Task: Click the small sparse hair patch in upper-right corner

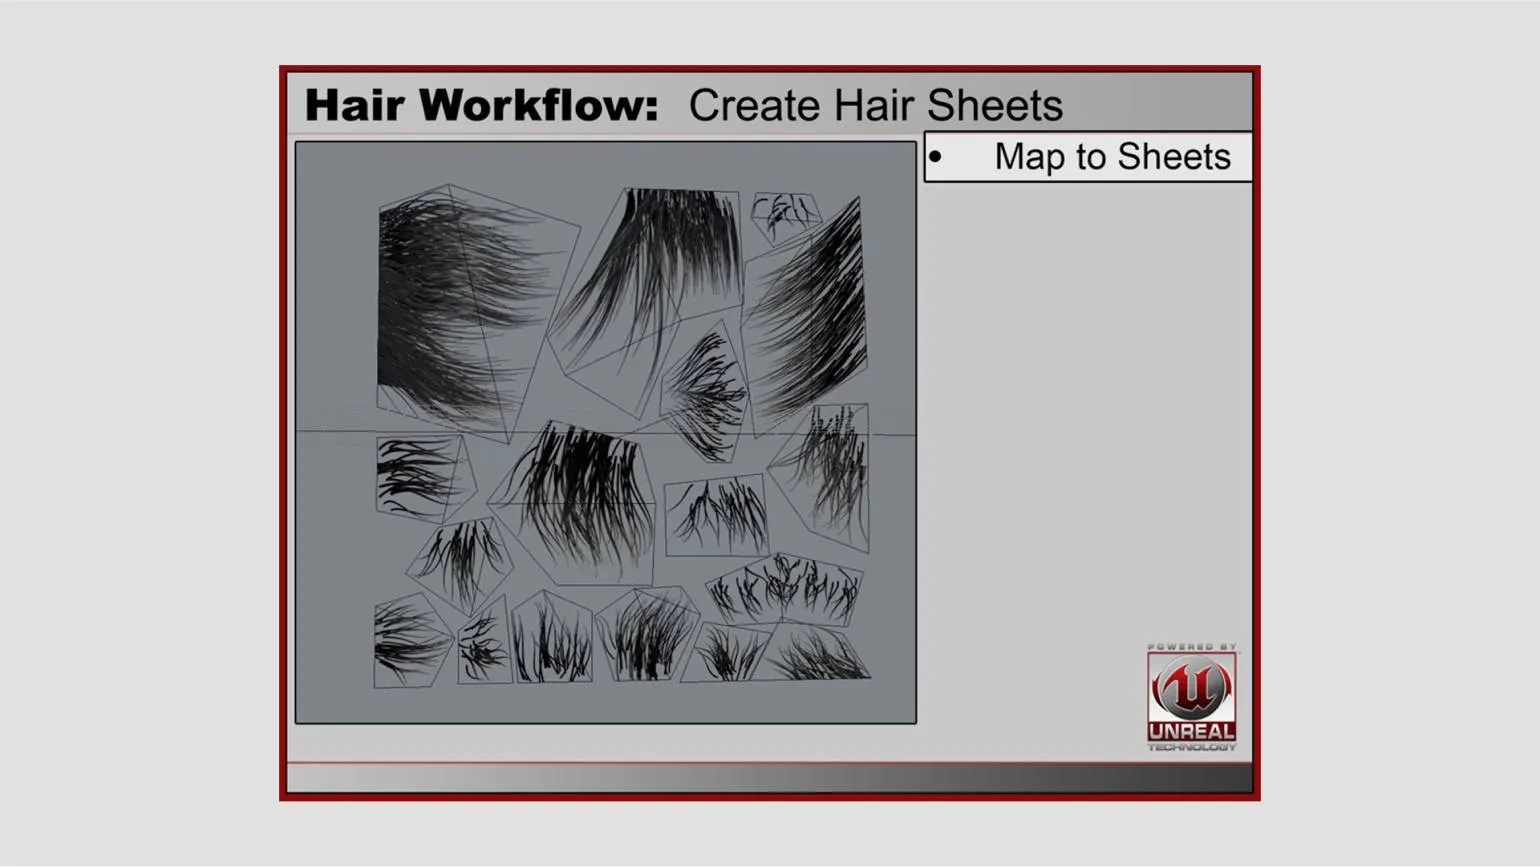Action: 785,215
